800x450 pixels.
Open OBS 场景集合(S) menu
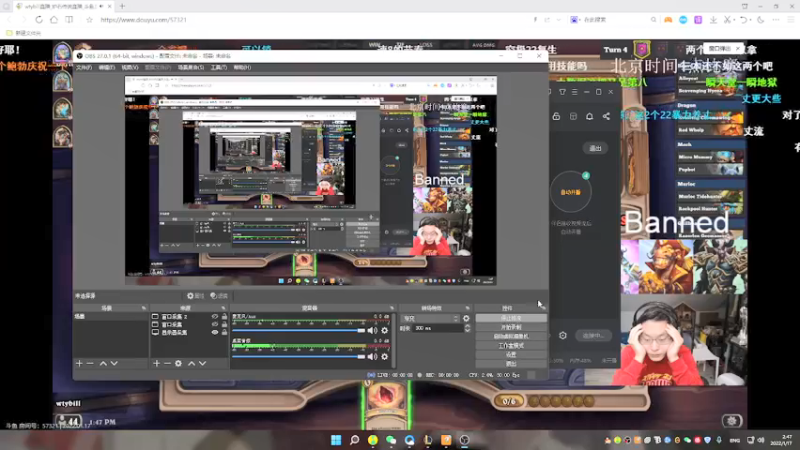pyautogui.click(x=191, y=67)
